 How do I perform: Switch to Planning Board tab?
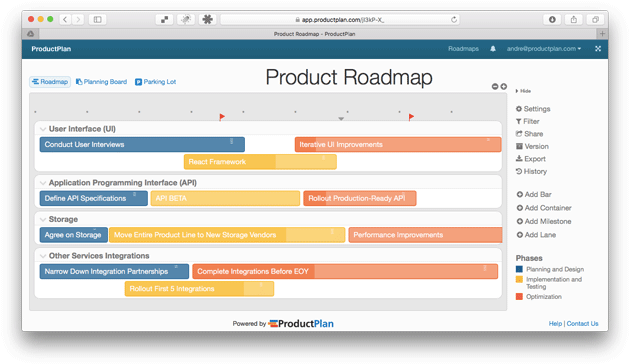[101, 82]
